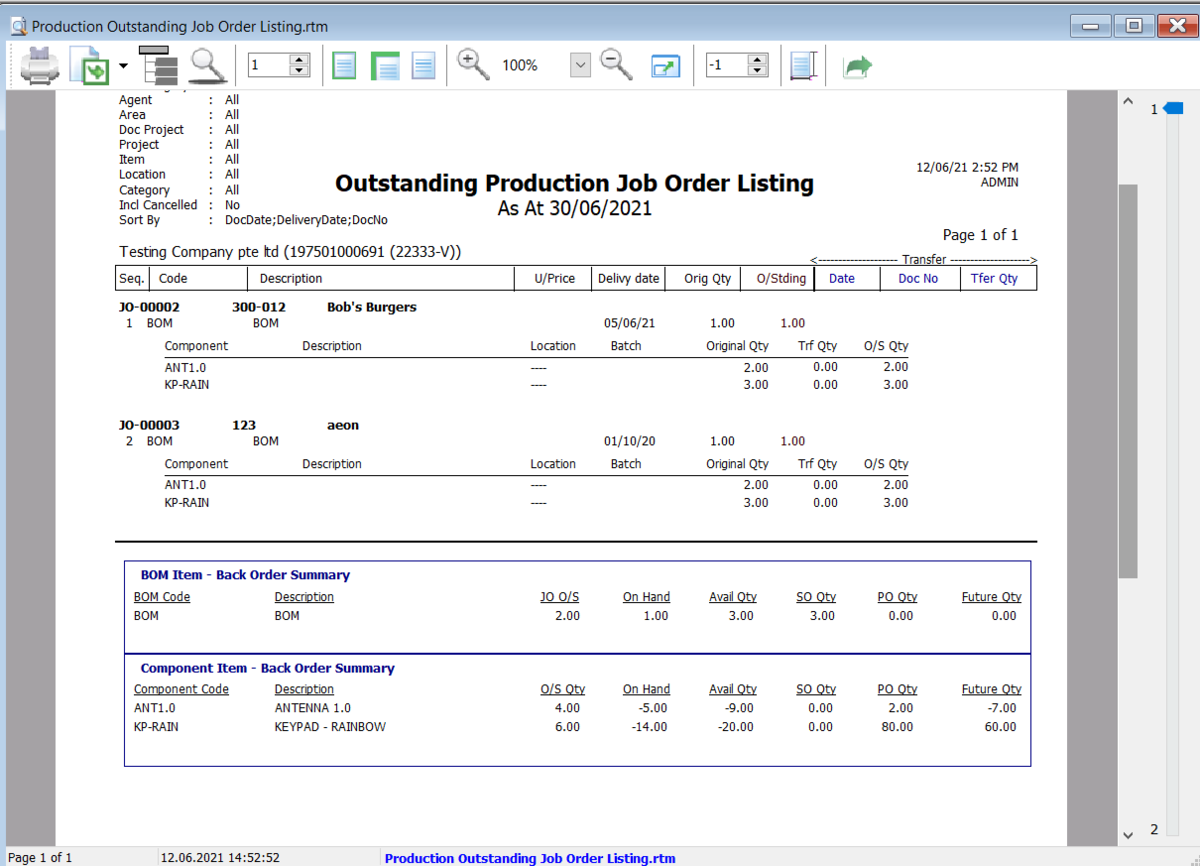Click the margin view icon
Image resolution: width=1200 pixels, height=866 pixels.
coord(803,64)
